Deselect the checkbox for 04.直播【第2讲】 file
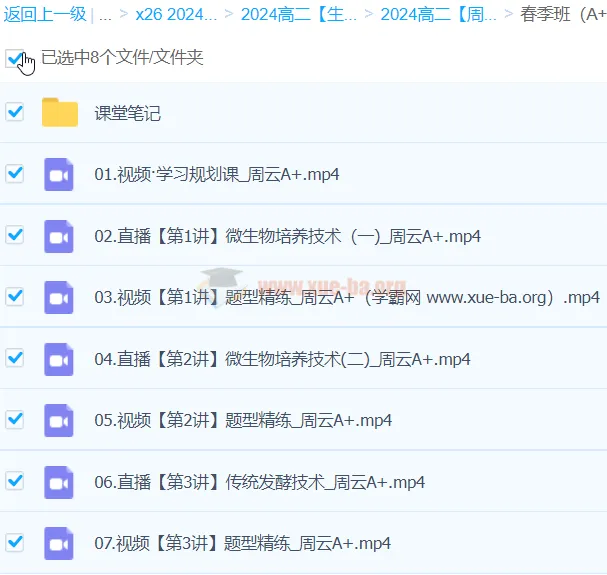The image size is (607, 575). tap(15, 358)
